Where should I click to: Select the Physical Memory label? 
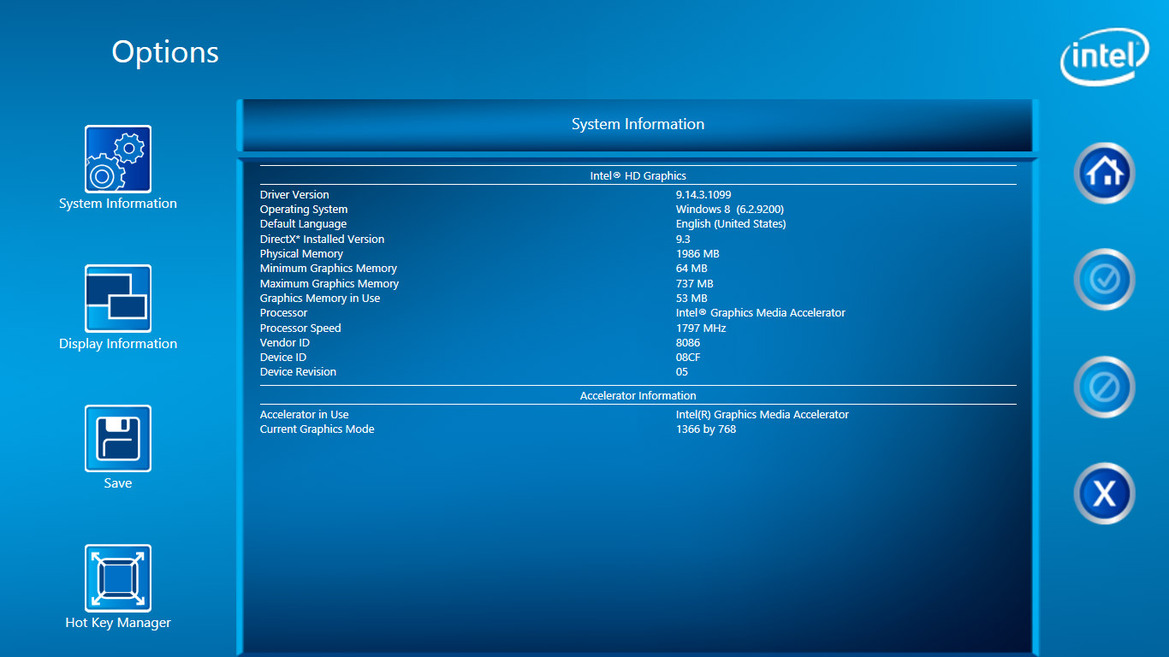click(x=301, y=254)
